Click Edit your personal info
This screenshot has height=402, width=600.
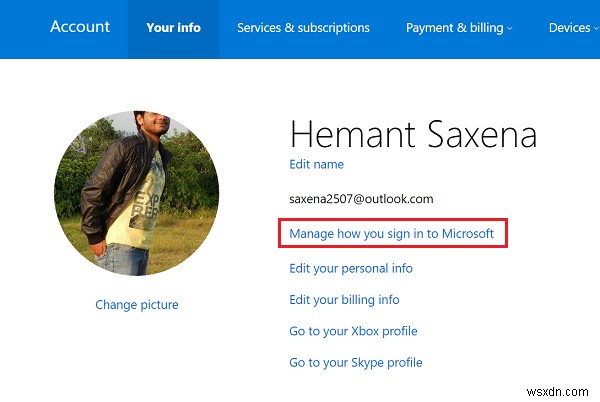pyautogui.click(x=351, y=268)
